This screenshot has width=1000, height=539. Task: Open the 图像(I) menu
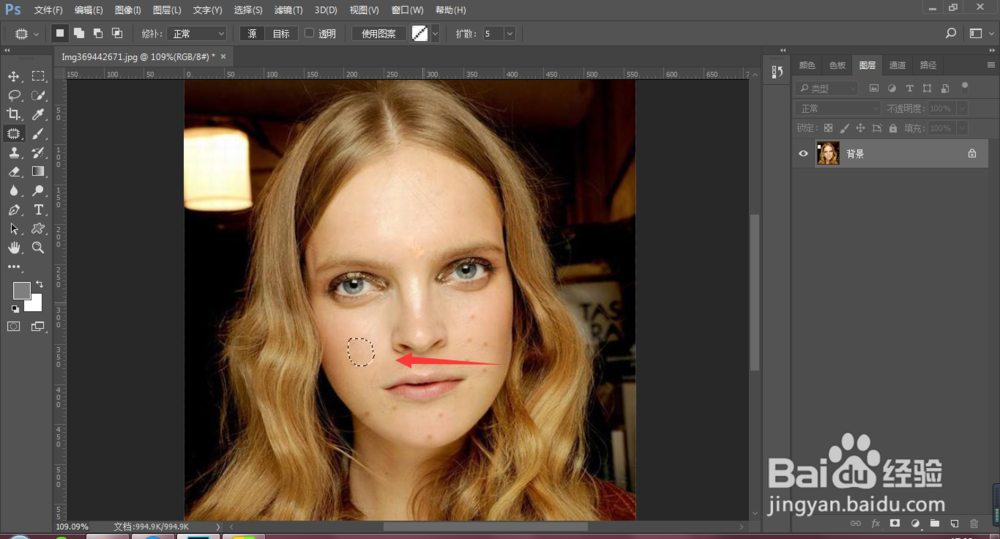point(128,10)
